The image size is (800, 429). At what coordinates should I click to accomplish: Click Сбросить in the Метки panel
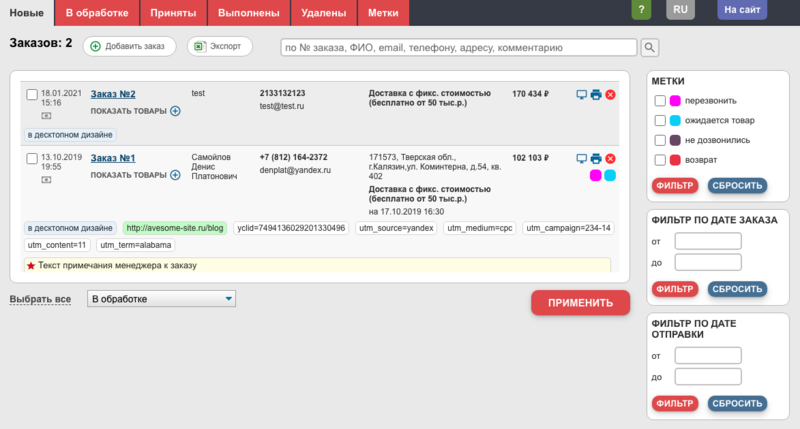tap(737, 186)
